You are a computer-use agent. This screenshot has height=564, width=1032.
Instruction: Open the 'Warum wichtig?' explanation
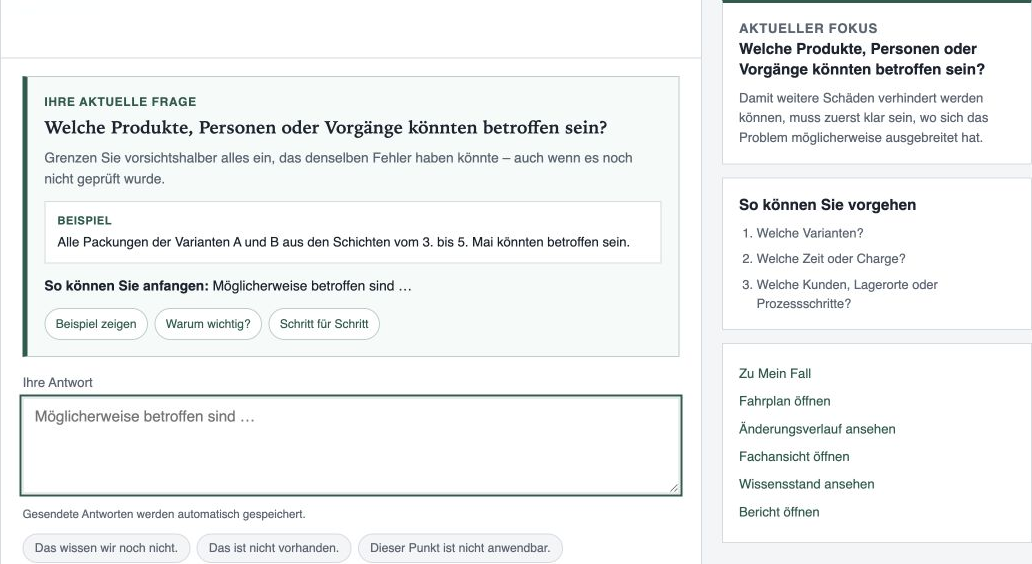(208, 324)
